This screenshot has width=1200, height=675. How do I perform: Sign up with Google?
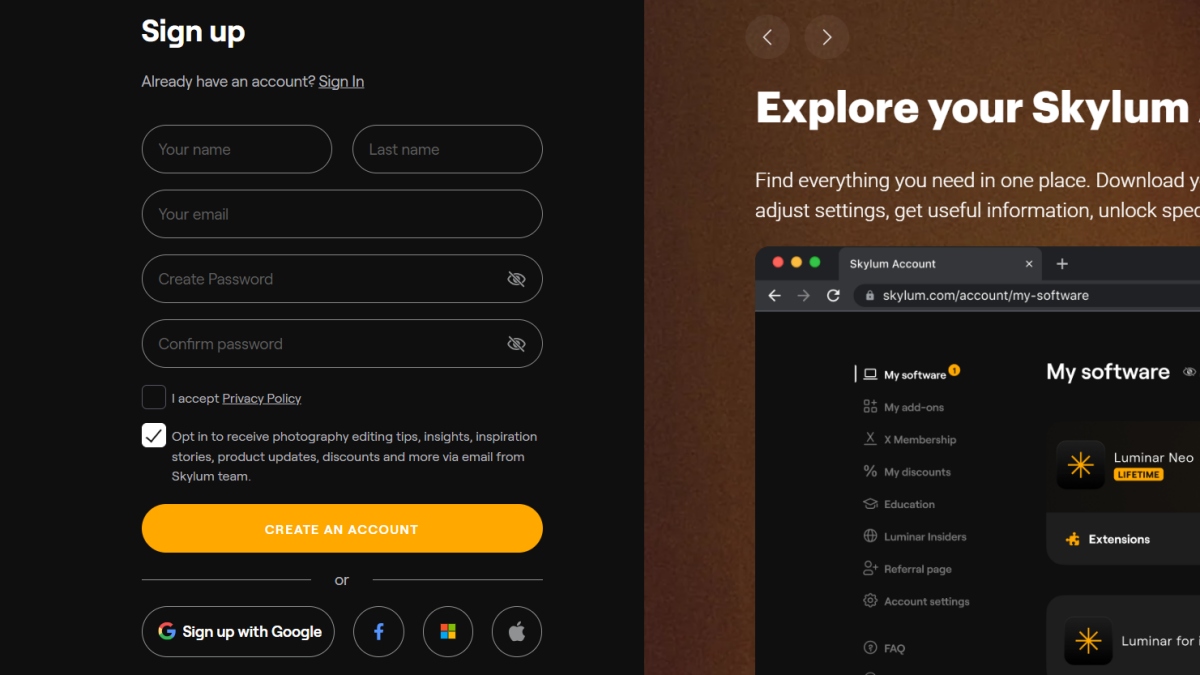click(x=238, y=631)
